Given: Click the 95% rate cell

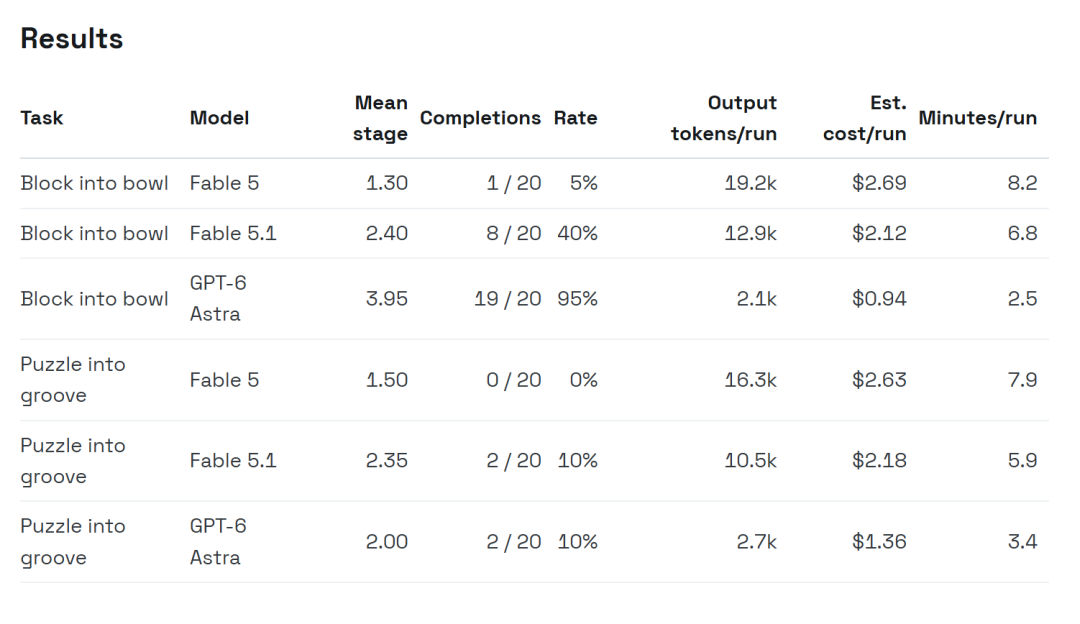Looking at the screenshot, I should 577,299.
